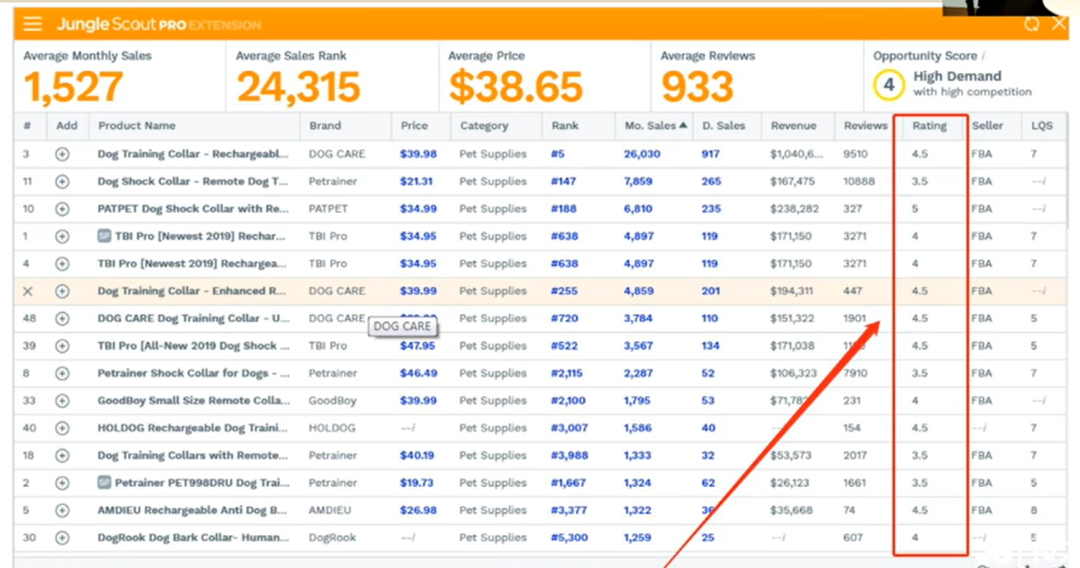
Task: Click the HOLDOG brand cell
Action: click(x=332, y=428)
